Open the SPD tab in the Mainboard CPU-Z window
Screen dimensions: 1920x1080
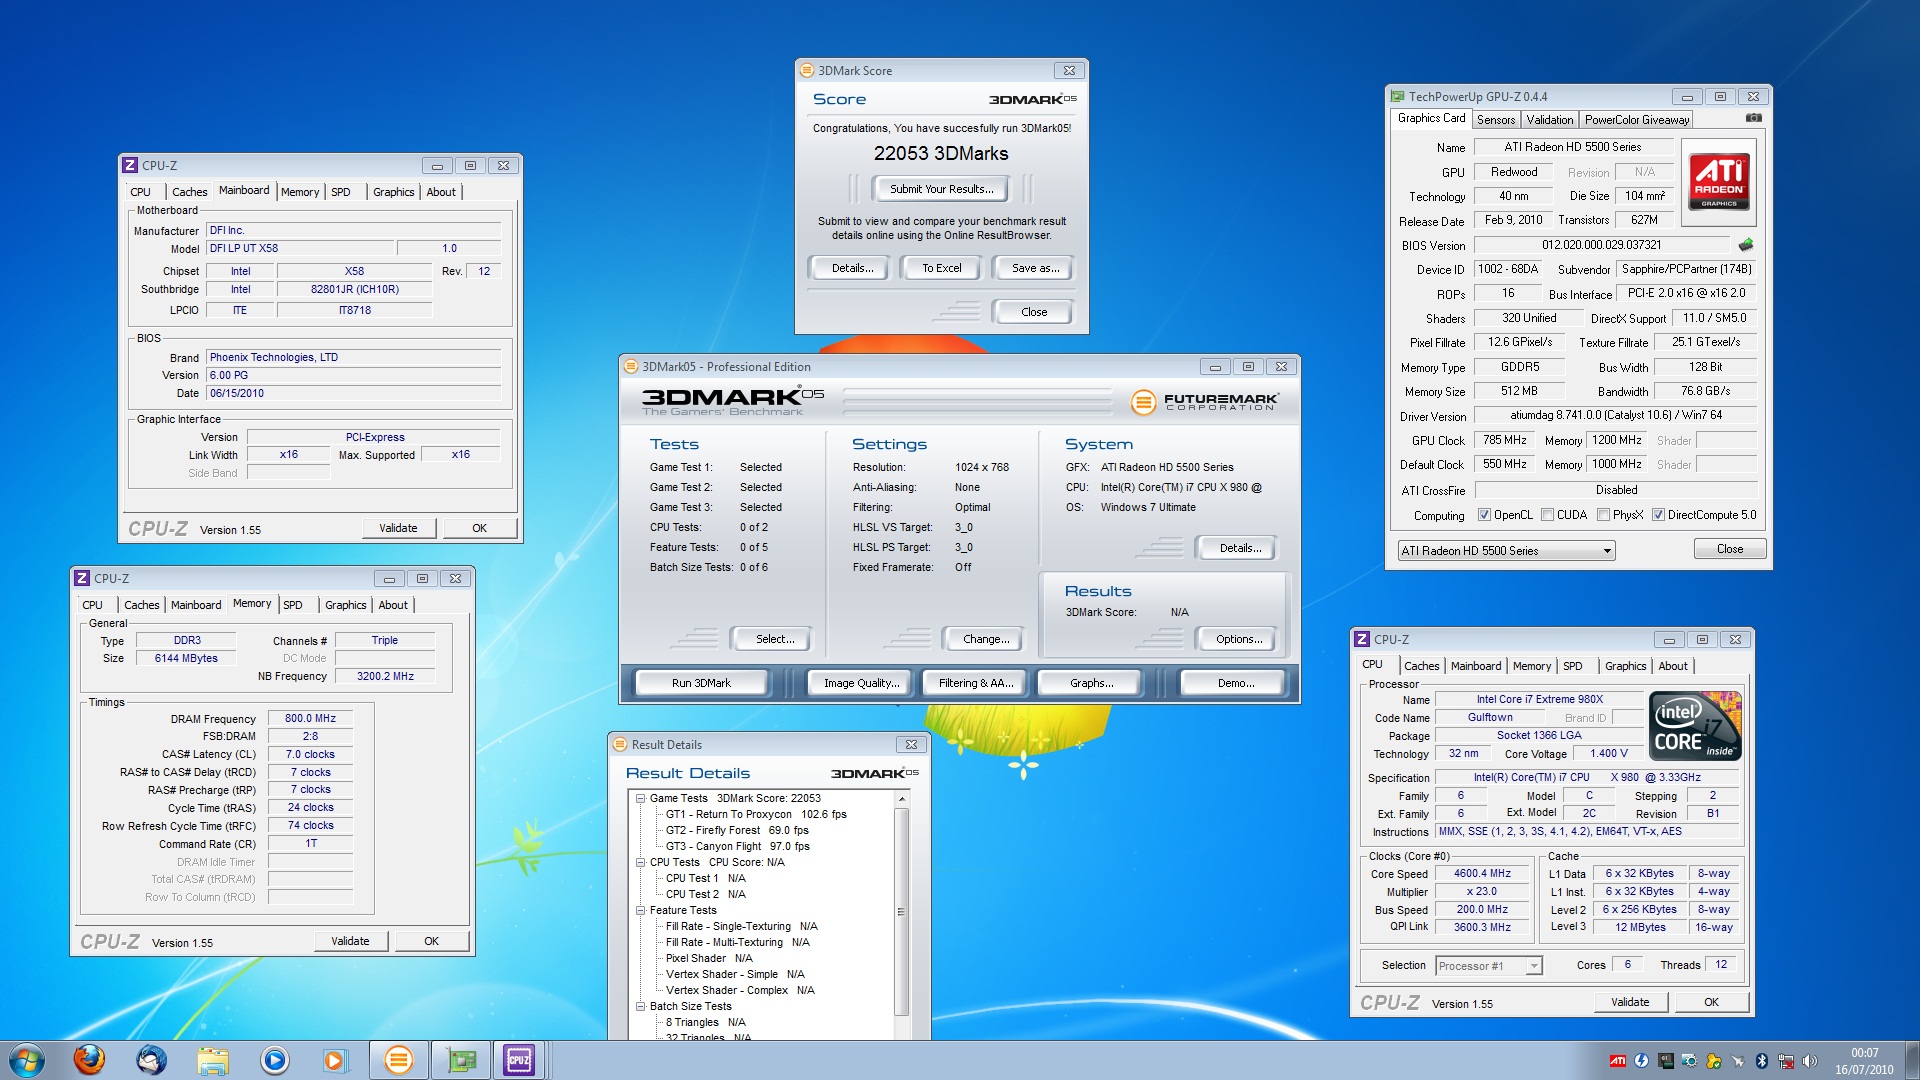click(341, 192)
